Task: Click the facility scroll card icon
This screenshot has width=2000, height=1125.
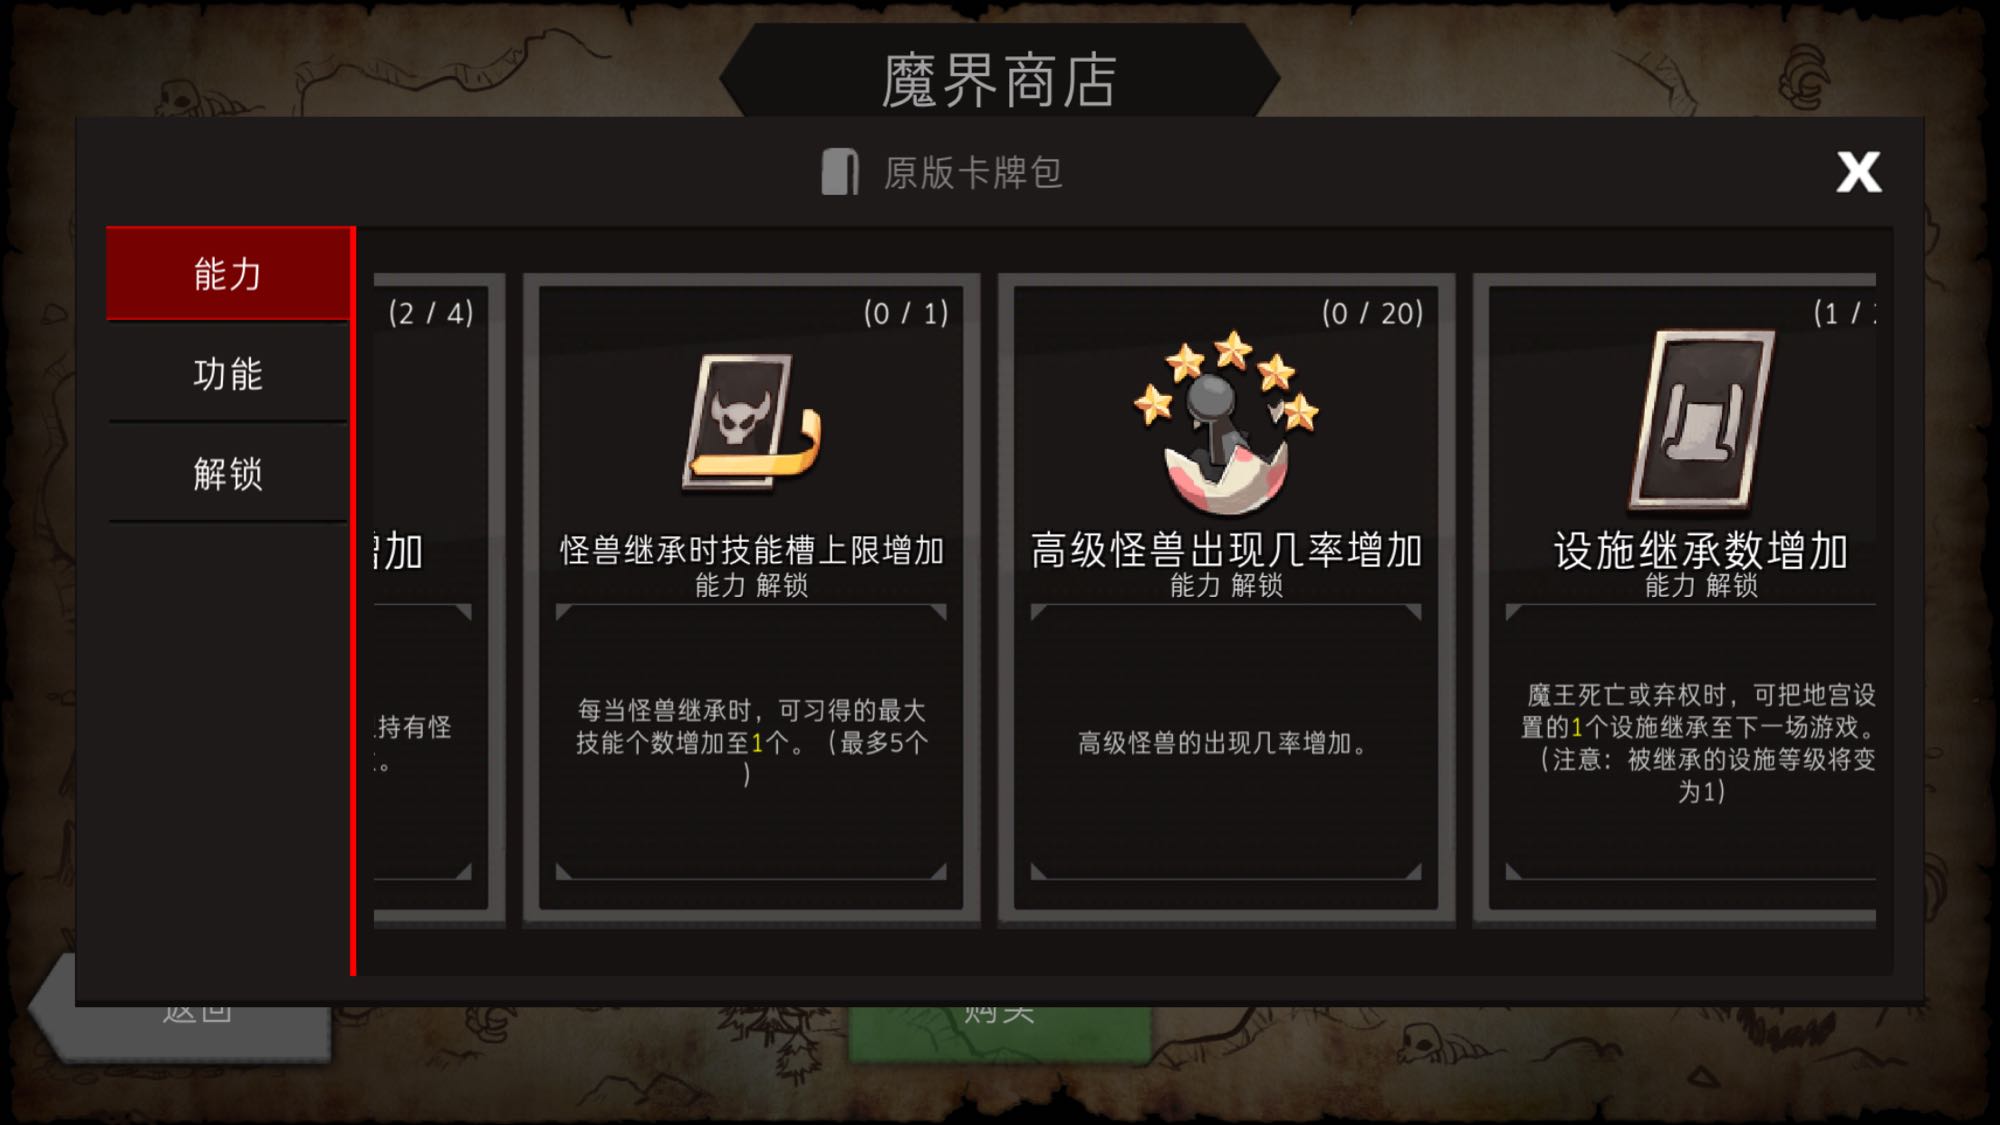Action: click(1701, 420)
